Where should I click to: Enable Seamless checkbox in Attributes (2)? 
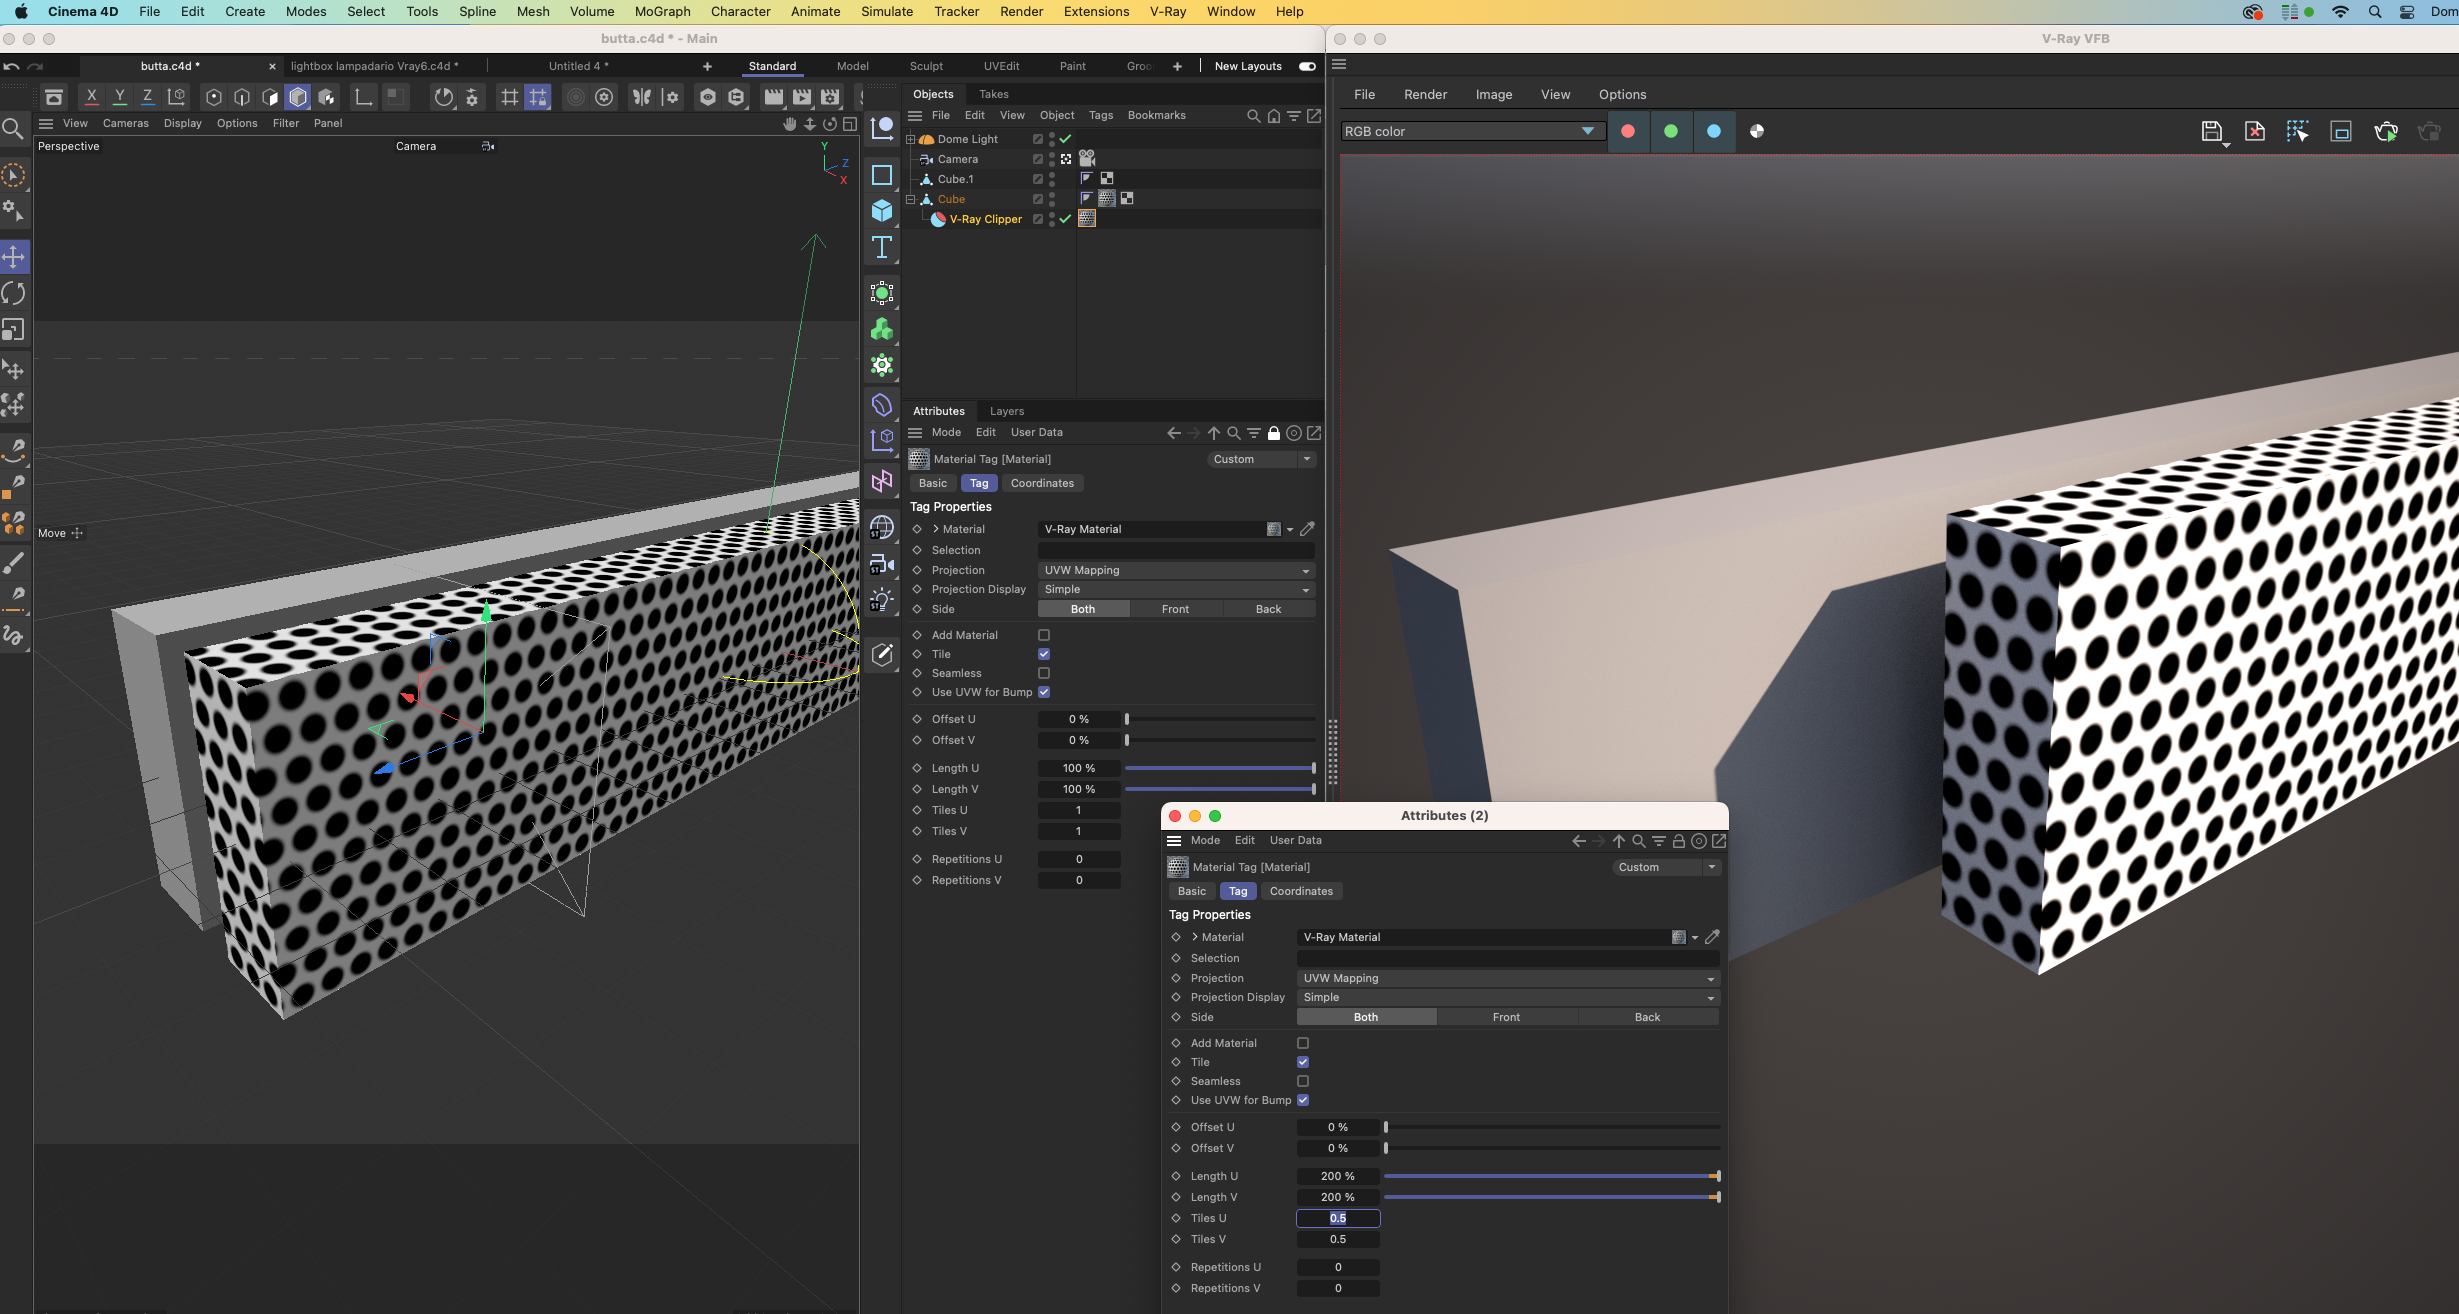[1303, 1081]
